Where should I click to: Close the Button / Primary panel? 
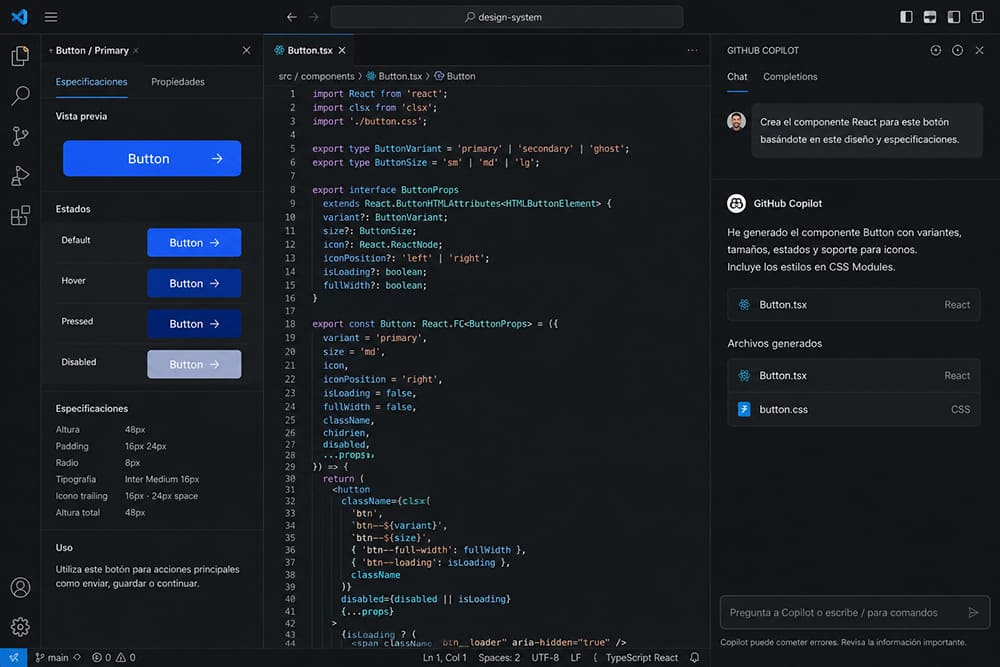pyautogui.click(x=246, y=50)
